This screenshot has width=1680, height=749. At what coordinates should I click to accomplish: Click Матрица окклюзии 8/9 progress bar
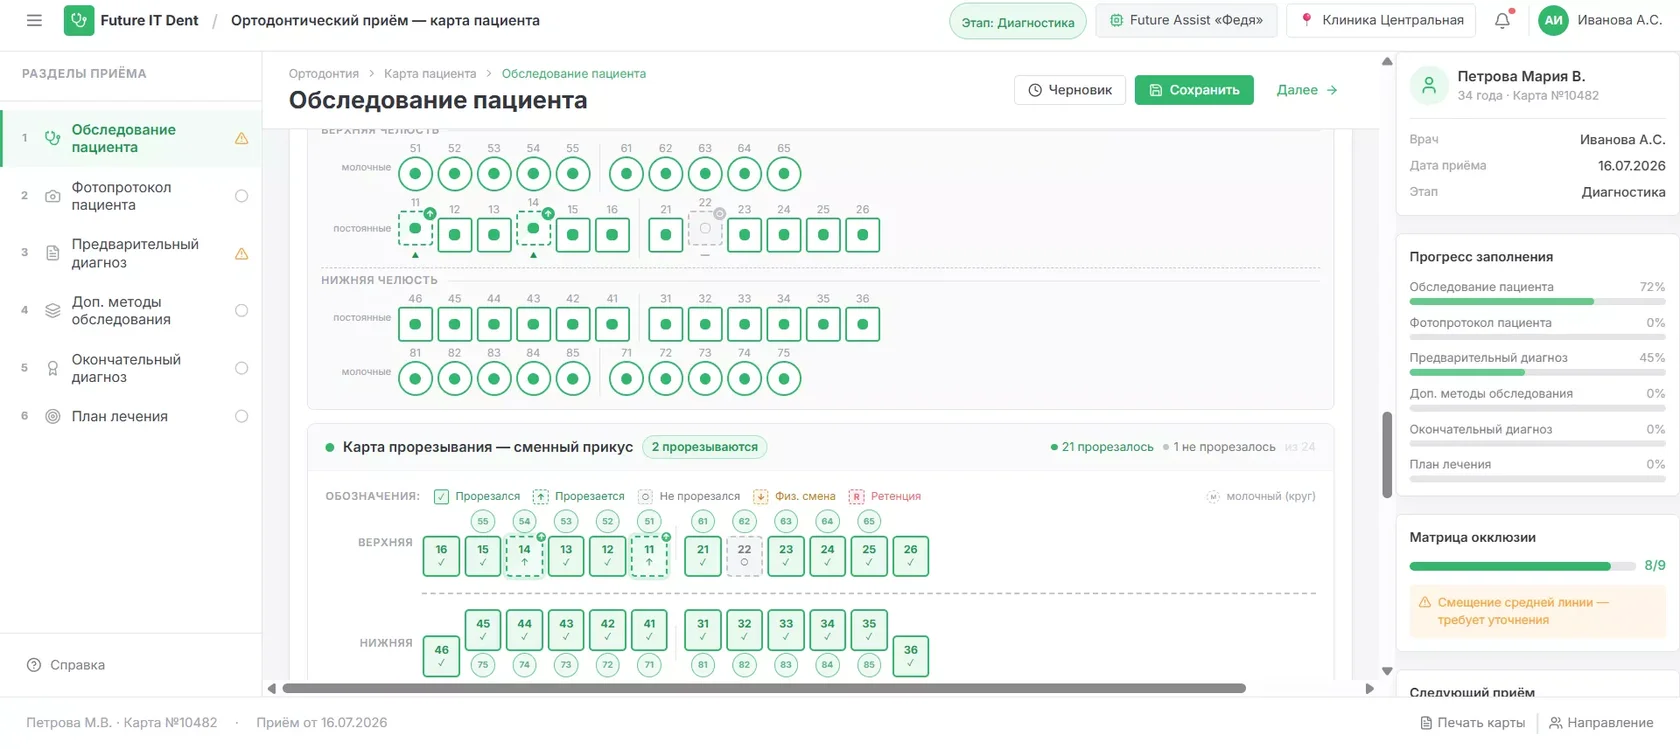coord(1521,566)
